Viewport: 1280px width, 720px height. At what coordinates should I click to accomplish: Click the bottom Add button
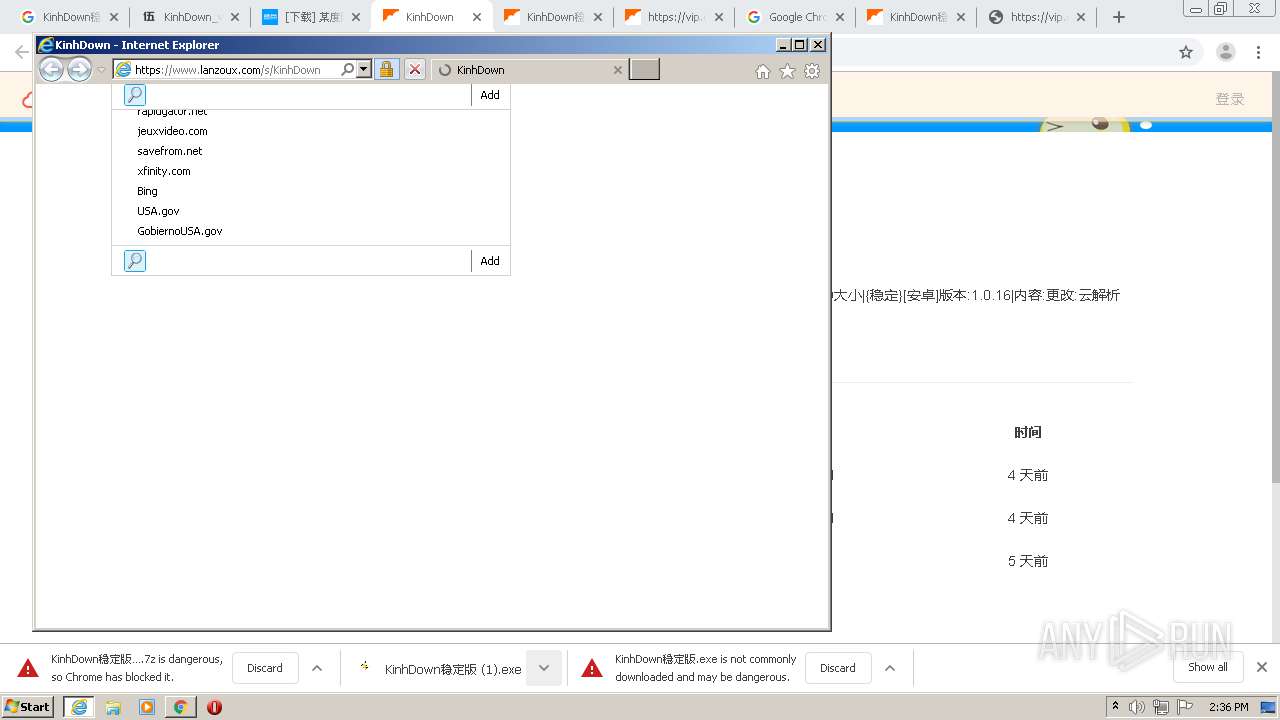click(490, 261)
